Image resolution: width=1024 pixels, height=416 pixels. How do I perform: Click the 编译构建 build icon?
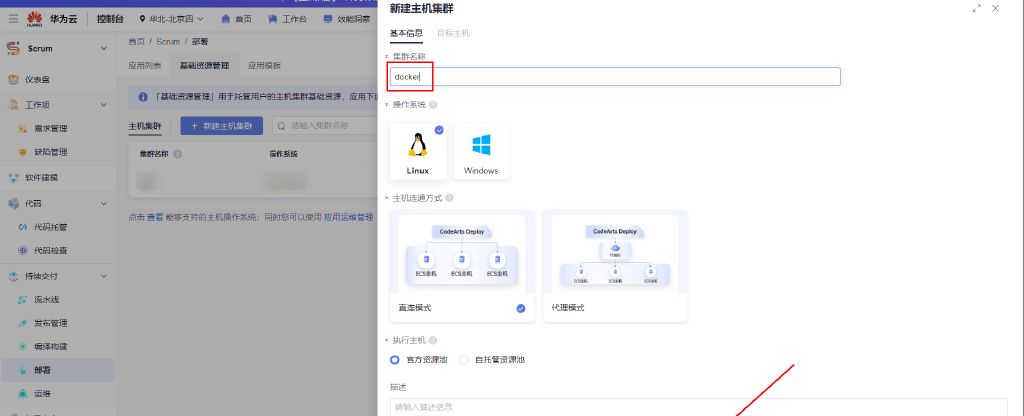[x=22, y=346]
